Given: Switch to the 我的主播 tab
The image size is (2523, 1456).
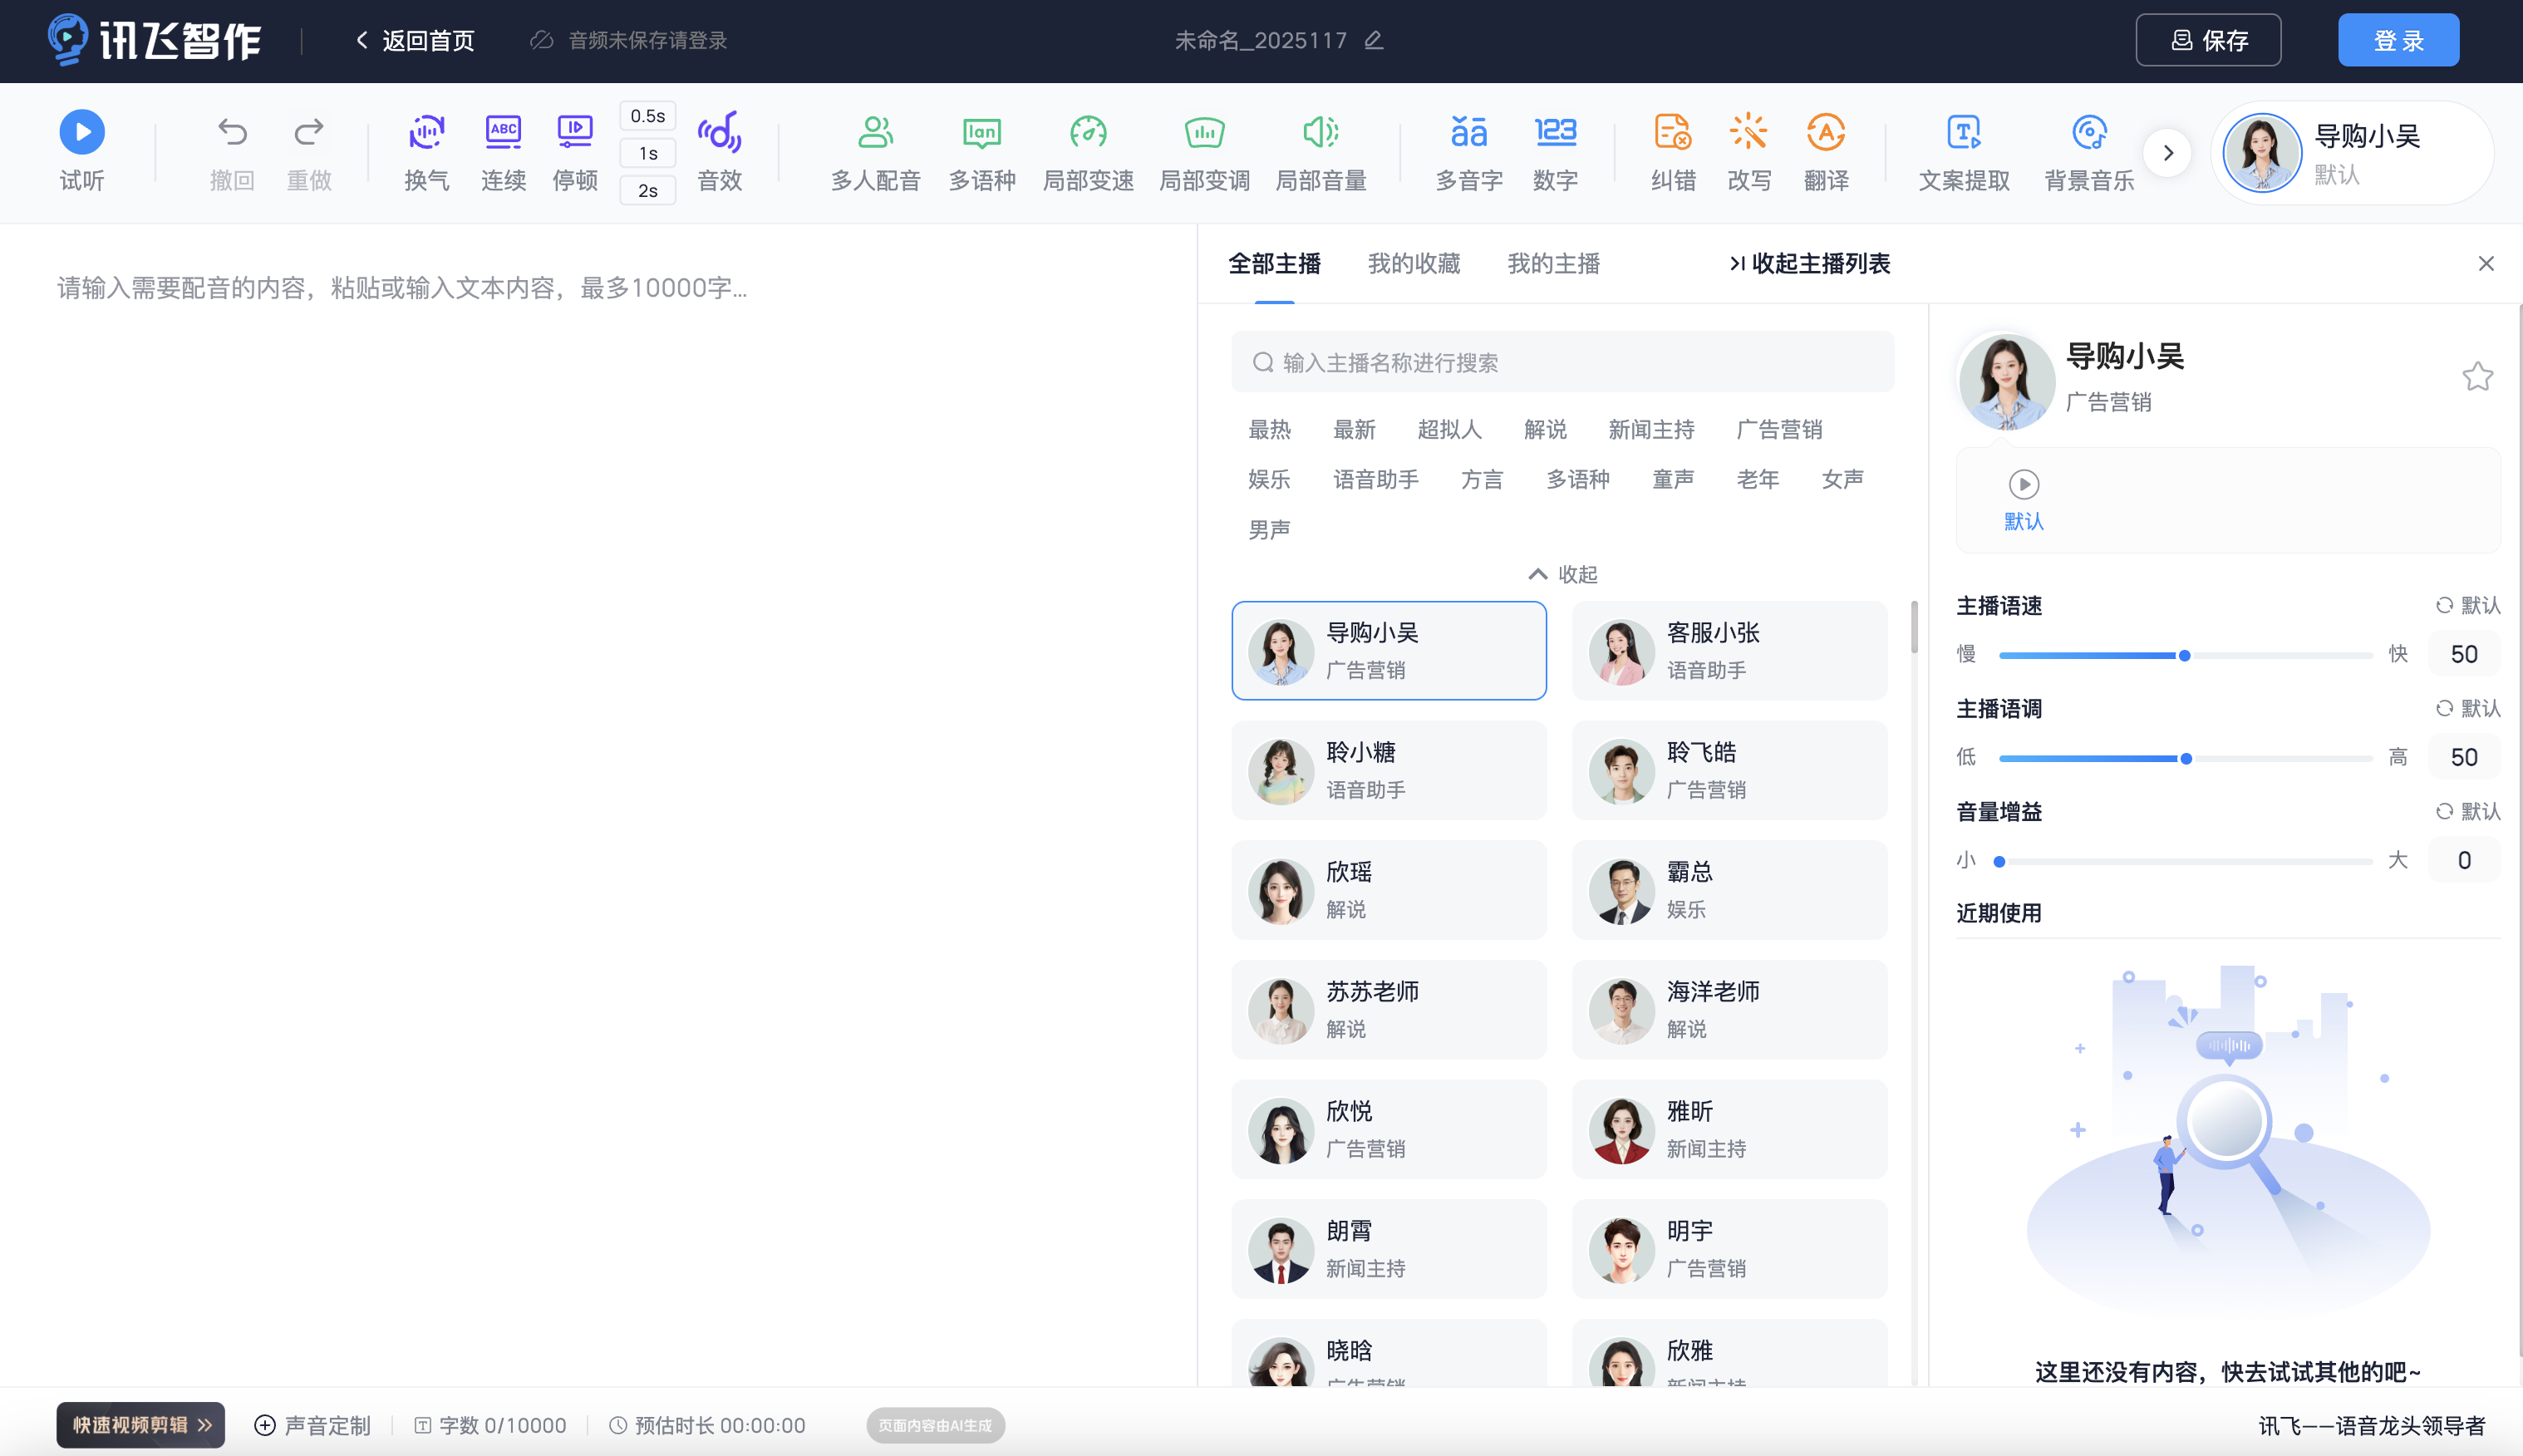Looking at the screenshot, I should [x=1553, y=263].
